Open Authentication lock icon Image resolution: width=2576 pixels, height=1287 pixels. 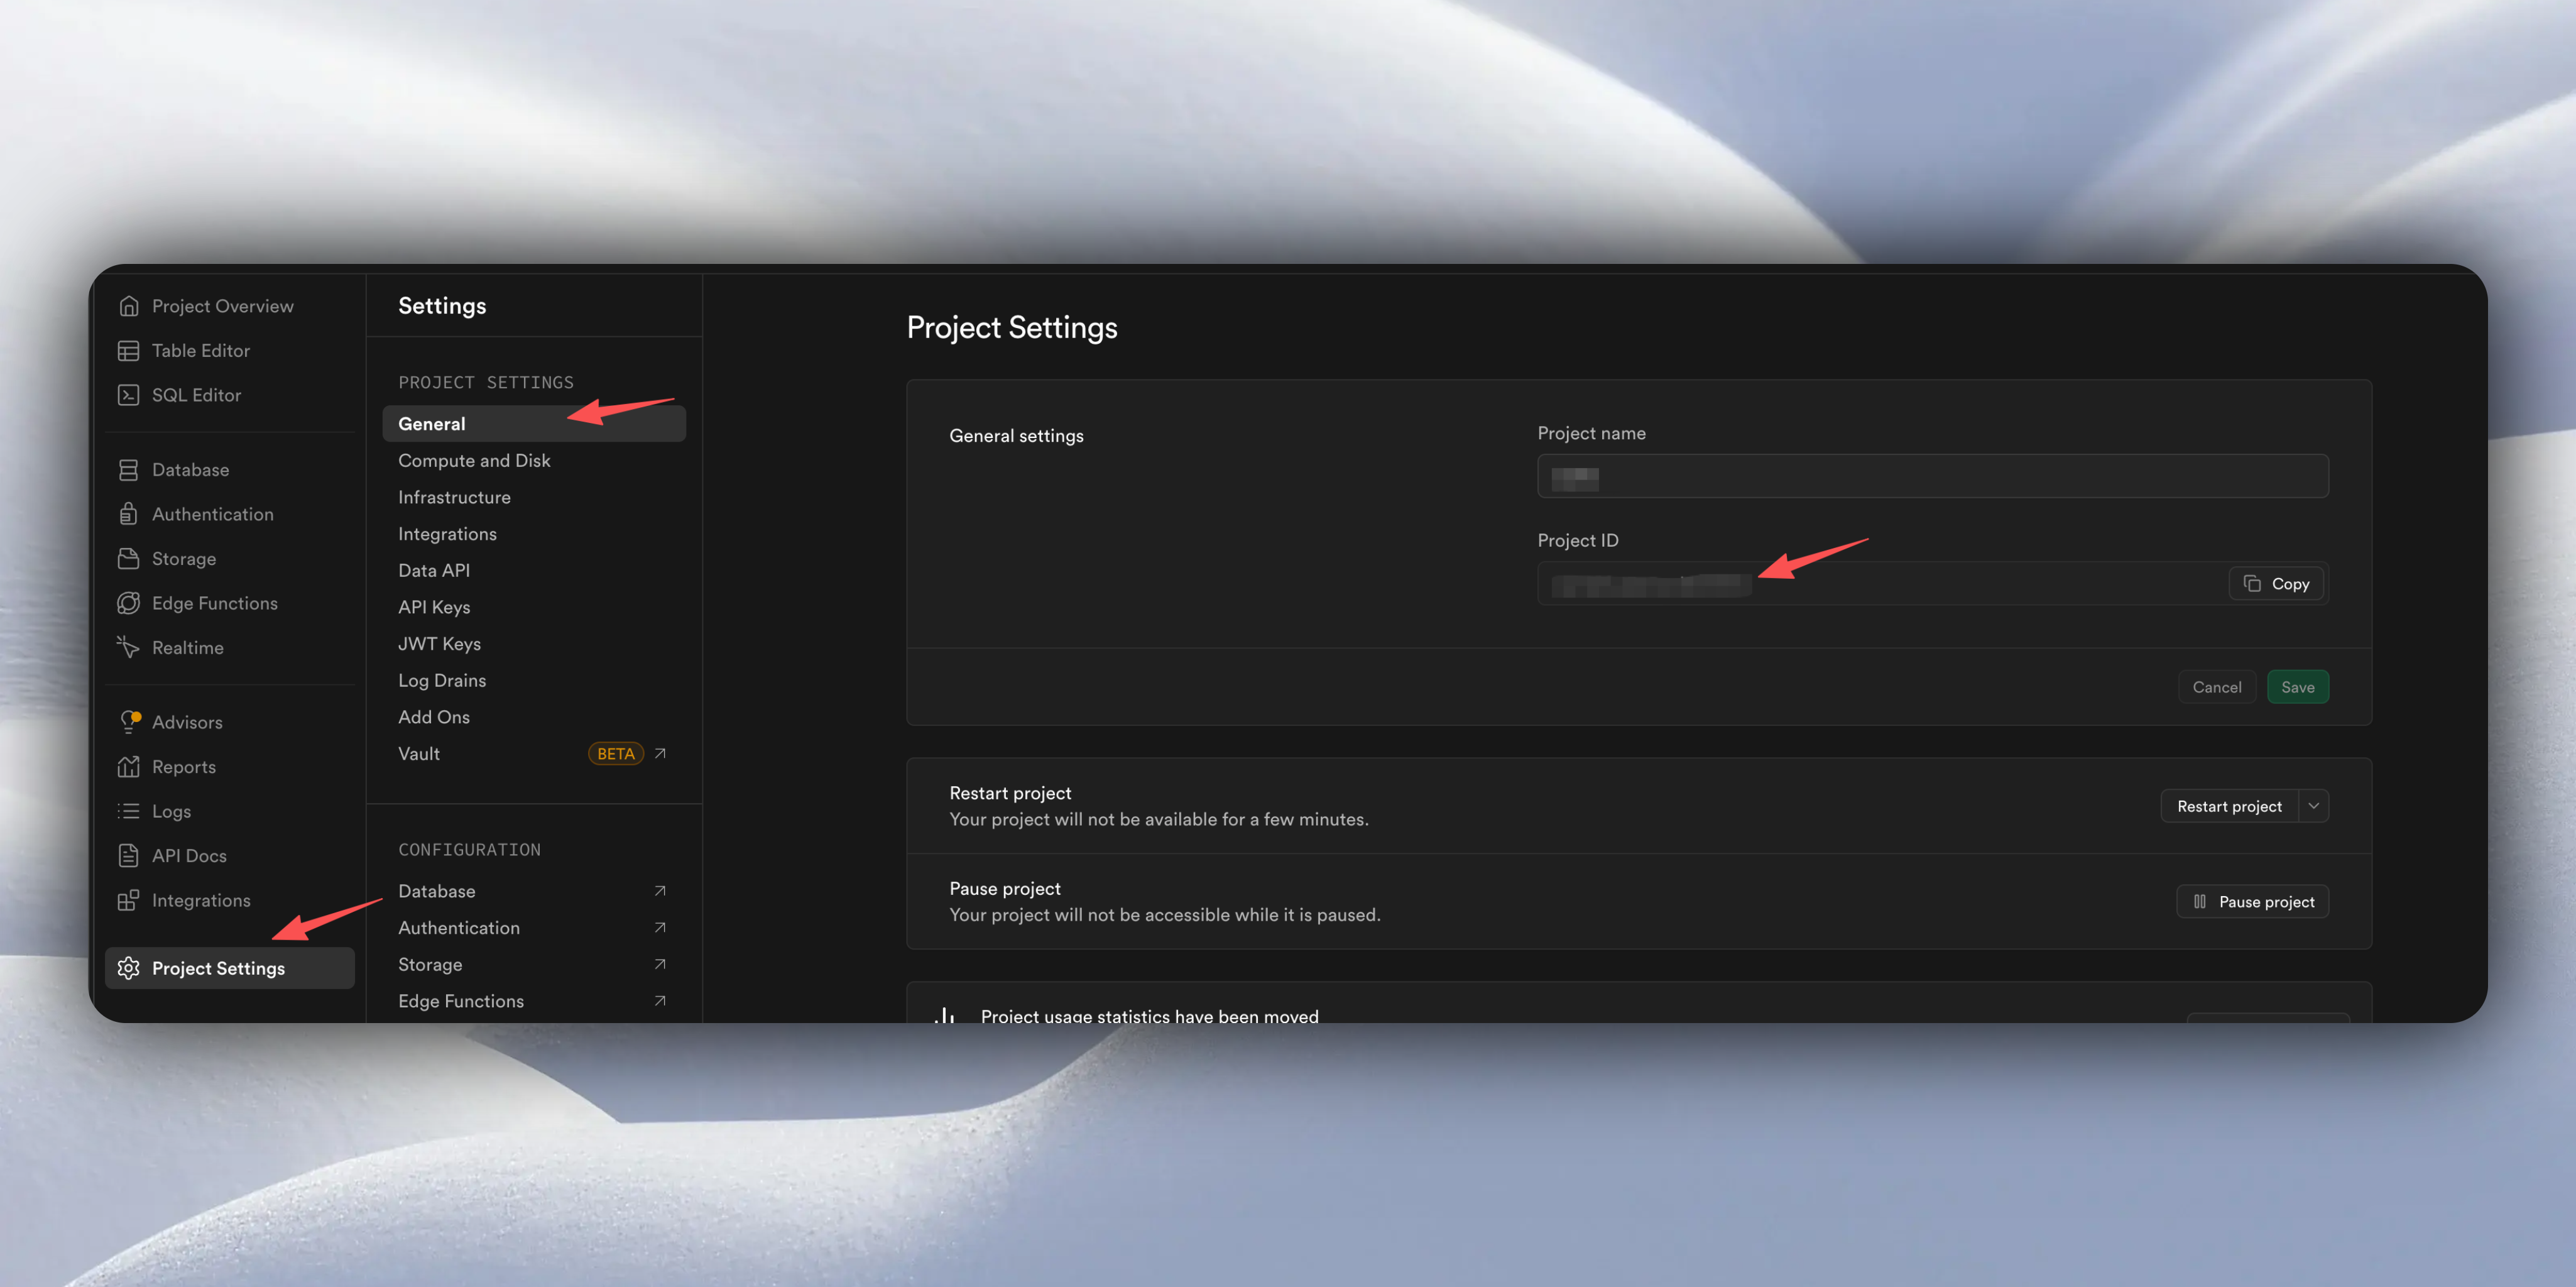tap(128, 514)
